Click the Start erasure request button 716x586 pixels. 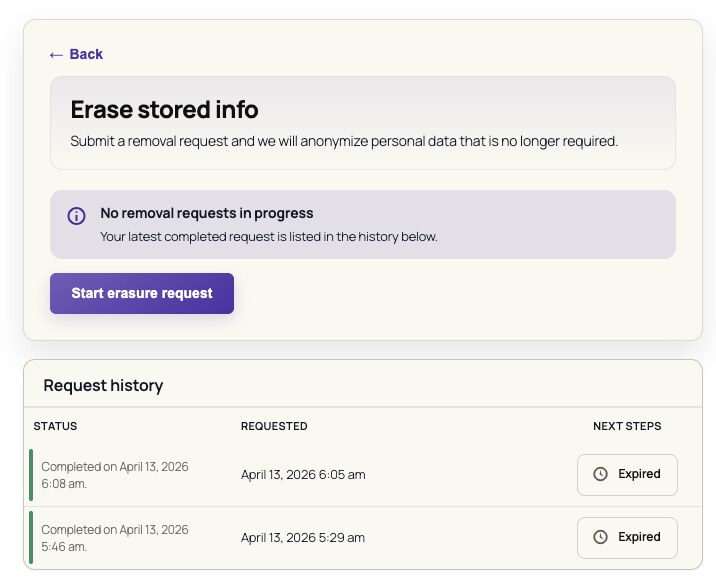(x=142, y=293)
